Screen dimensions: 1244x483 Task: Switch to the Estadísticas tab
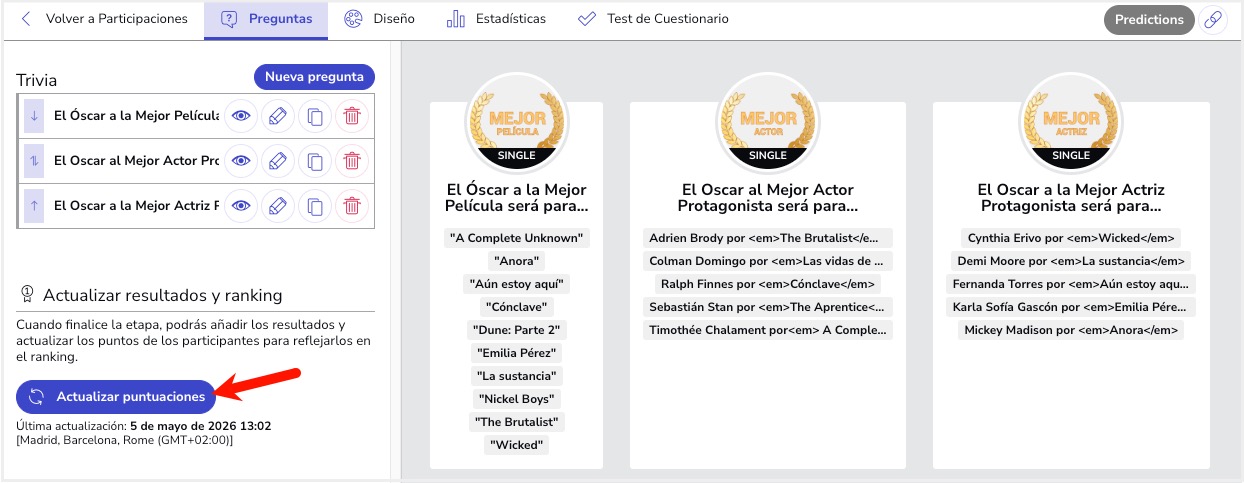coord(496,19)
